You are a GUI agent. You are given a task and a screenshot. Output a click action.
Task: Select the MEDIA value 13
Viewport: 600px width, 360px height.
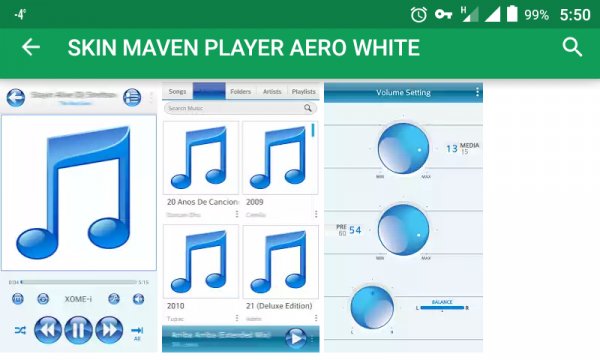(x=452, y=148)
